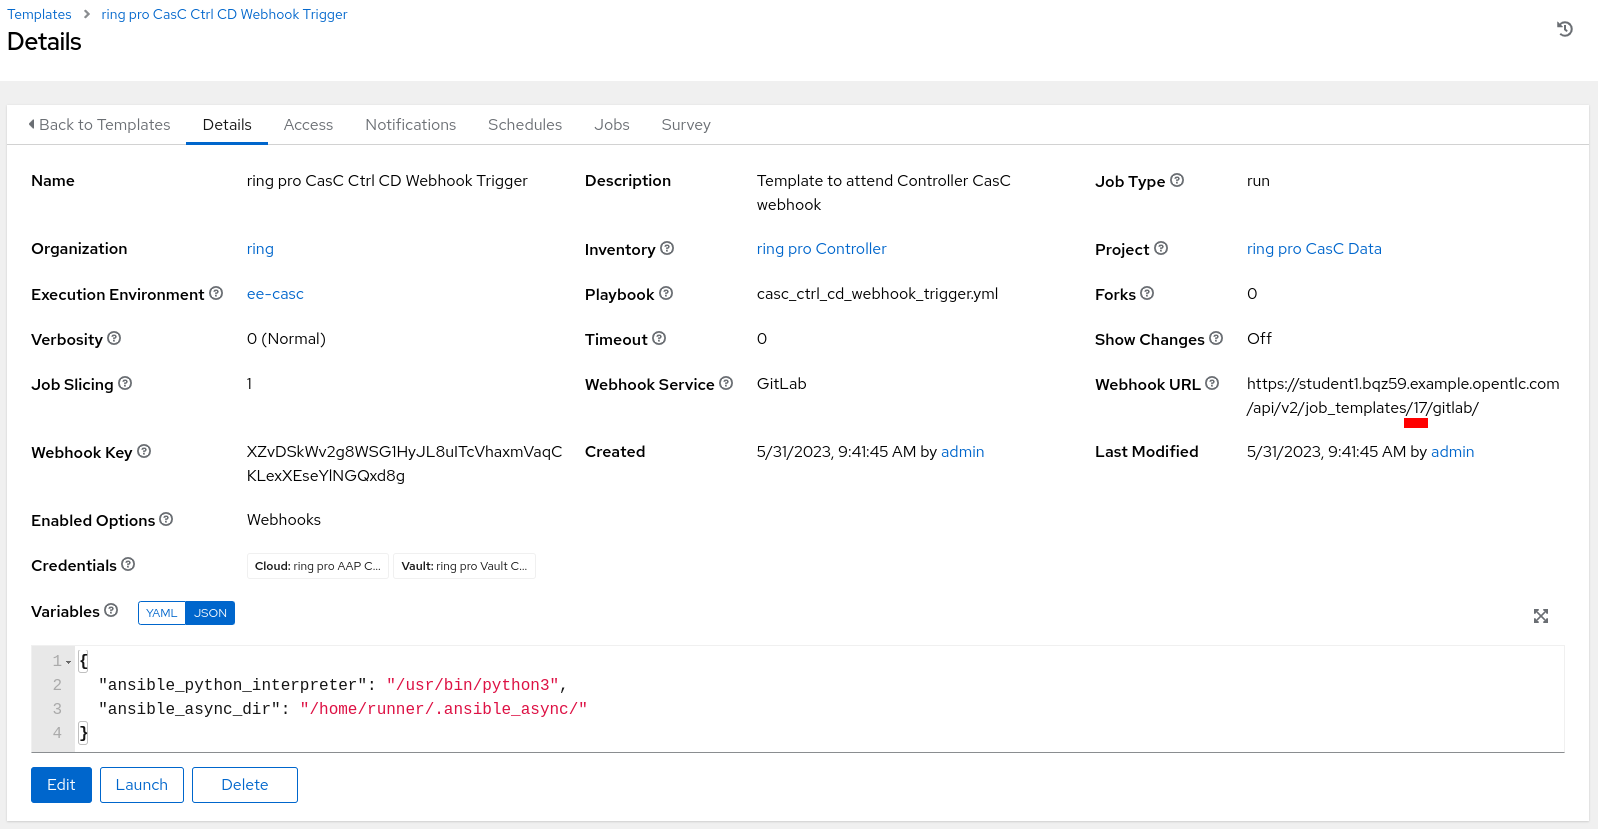The width and height of the screenshot is (1598, 829).
Task: Delete the job template
Action: coord(245,785)
